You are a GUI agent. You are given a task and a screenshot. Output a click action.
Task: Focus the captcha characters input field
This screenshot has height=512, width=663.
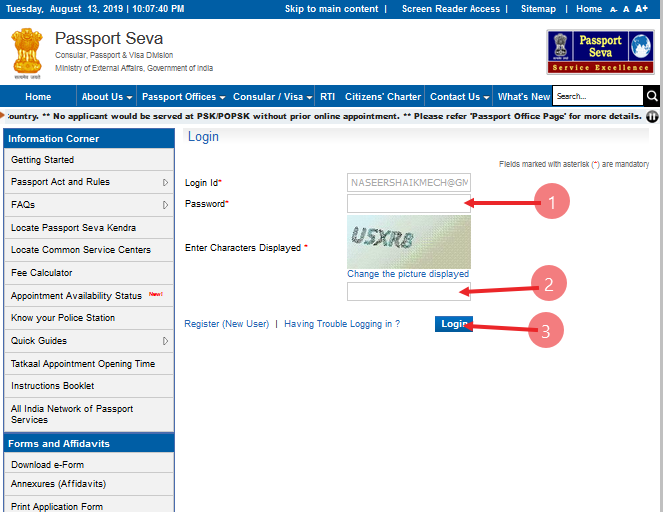(409, 291)
